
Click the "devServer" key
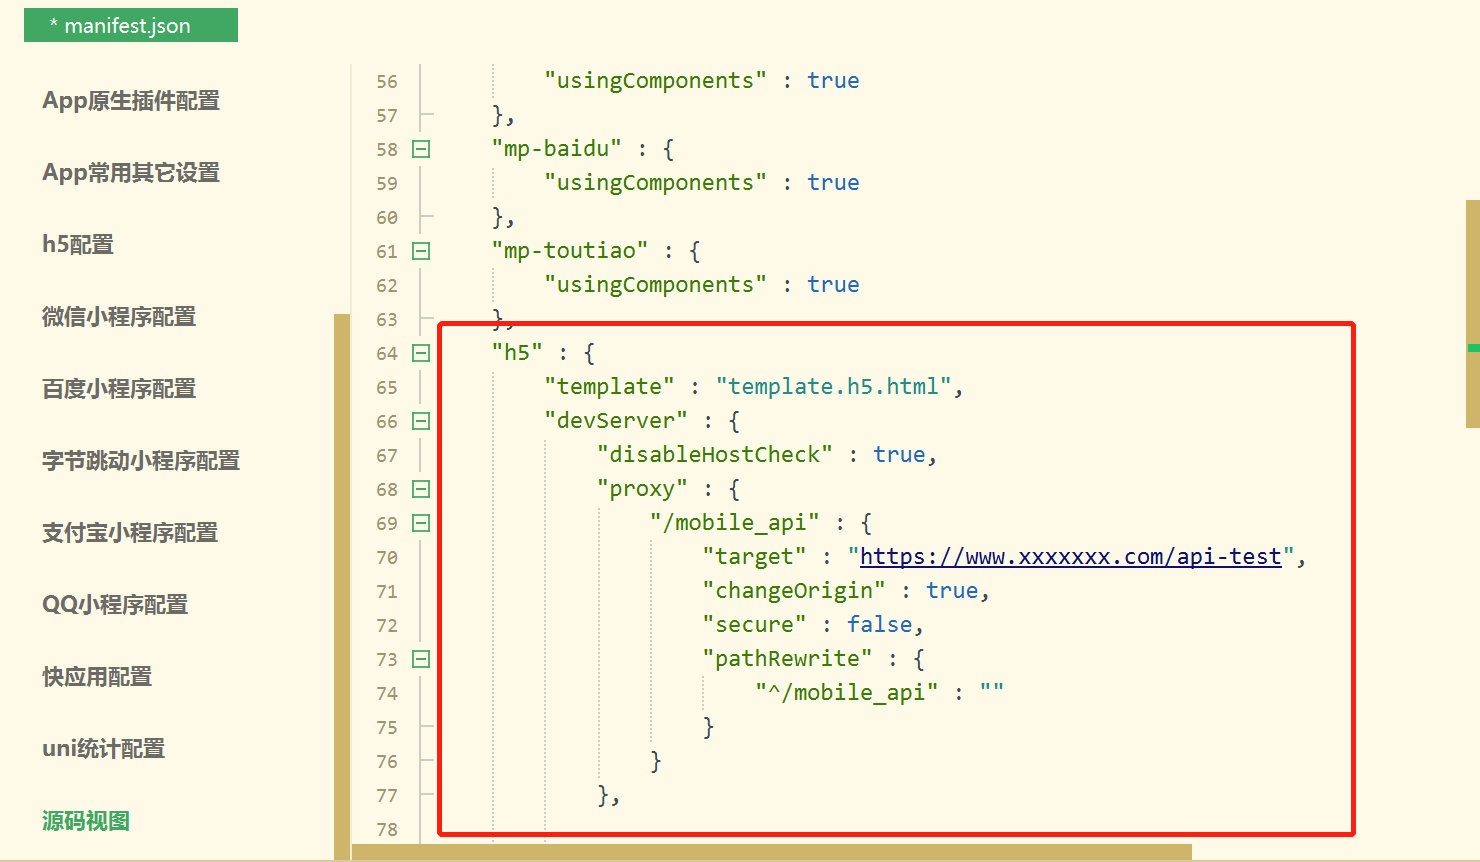coord(616,421)
